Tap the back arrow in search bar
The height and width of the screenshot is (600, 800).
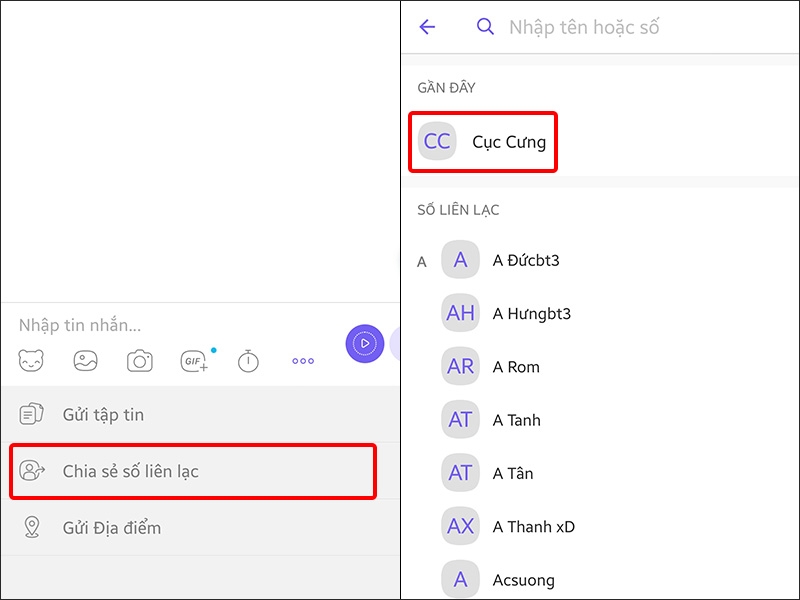tap(428, 27)
